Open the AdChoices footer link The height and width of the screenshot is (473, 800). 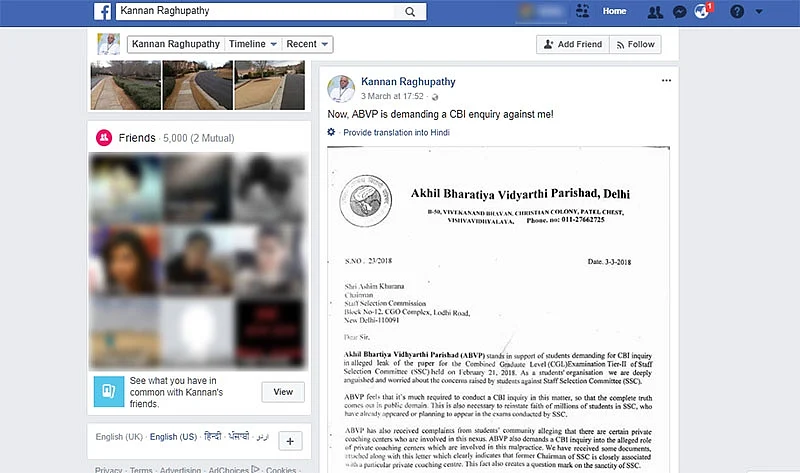pos(234,469)
